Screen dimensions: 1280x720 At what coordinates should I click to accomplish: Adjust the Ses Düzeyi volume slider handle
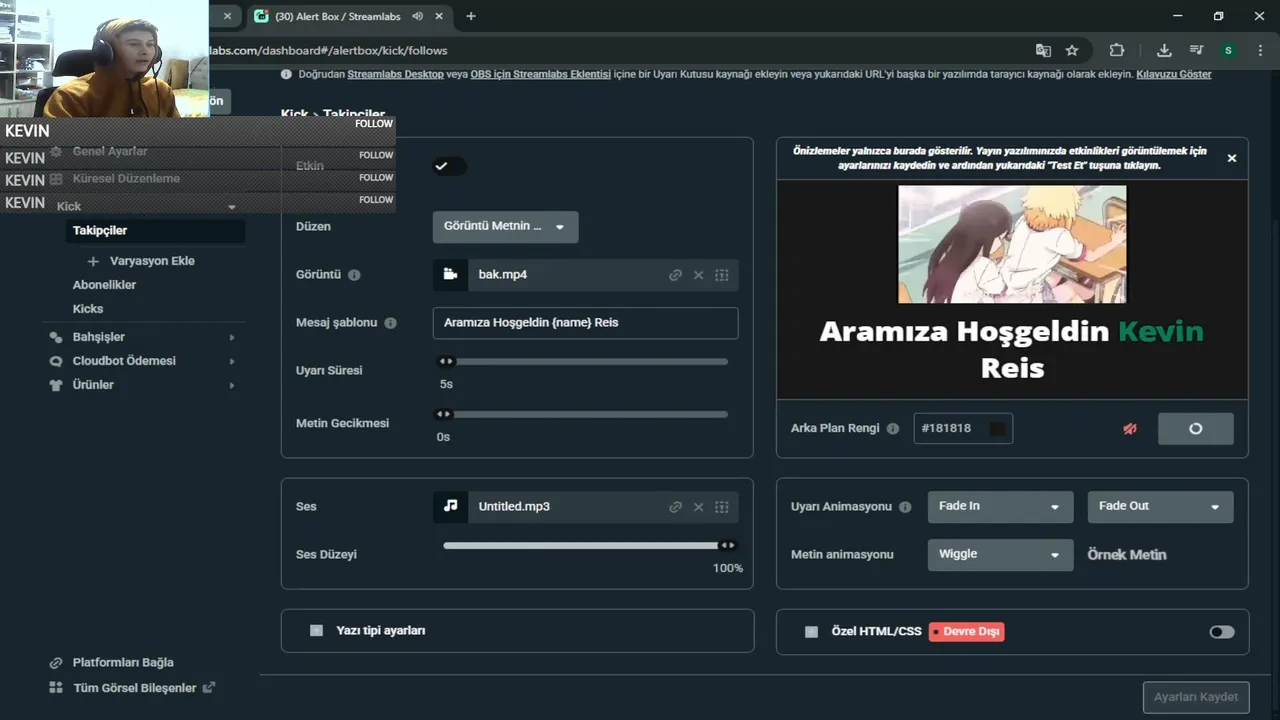click(728, 546)
